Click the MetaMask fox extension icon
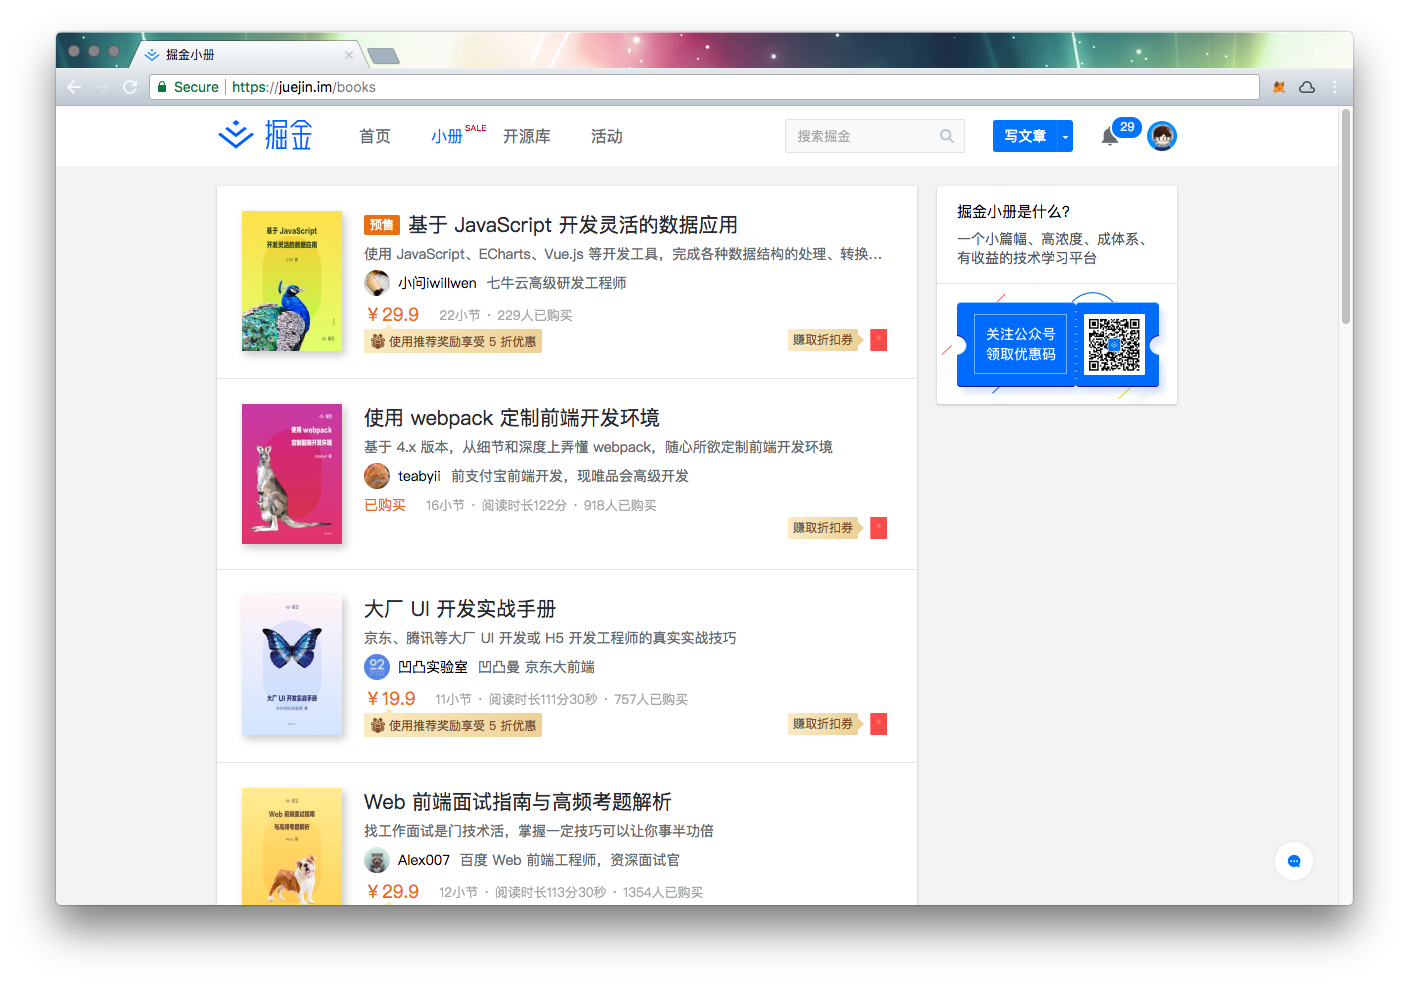The image size is (1409, 985). [x=1279, y=87]
